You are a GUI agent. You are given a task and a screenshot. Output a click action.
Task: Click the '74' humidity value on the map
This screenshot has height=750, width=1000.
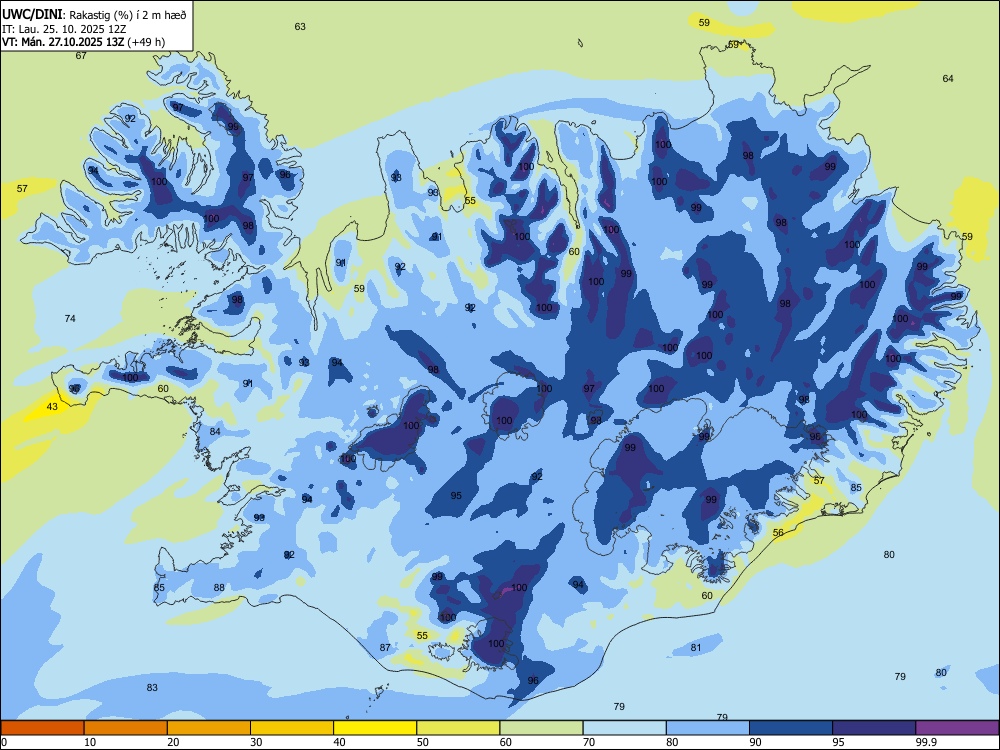point(70,318)
